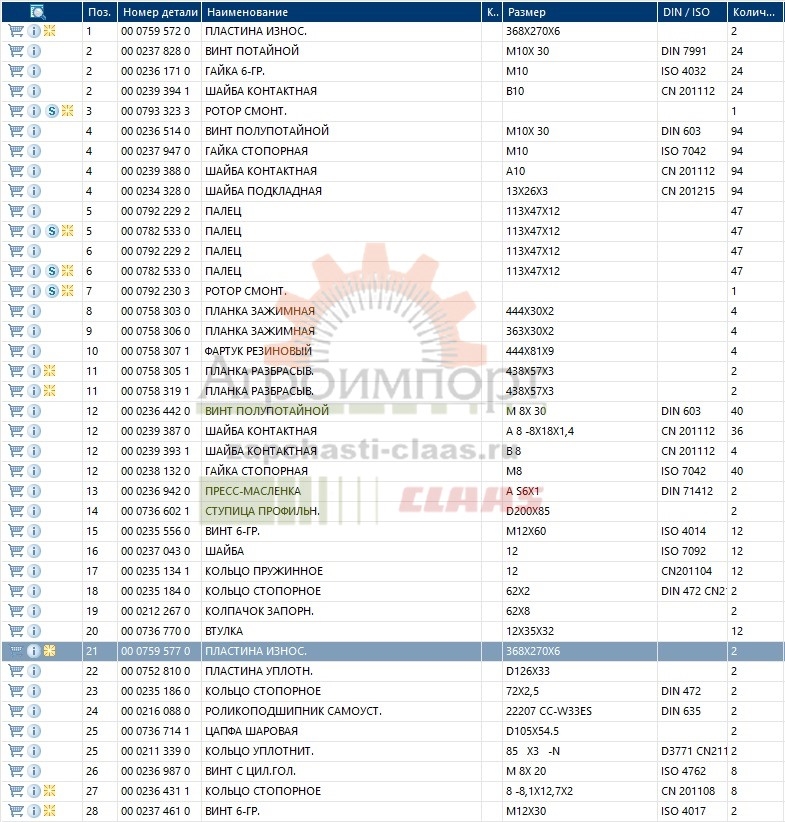This screenshot has width=785, height=822.
Task: Select part number 00 0211 339 0
Action: click(x=155, y=751)
